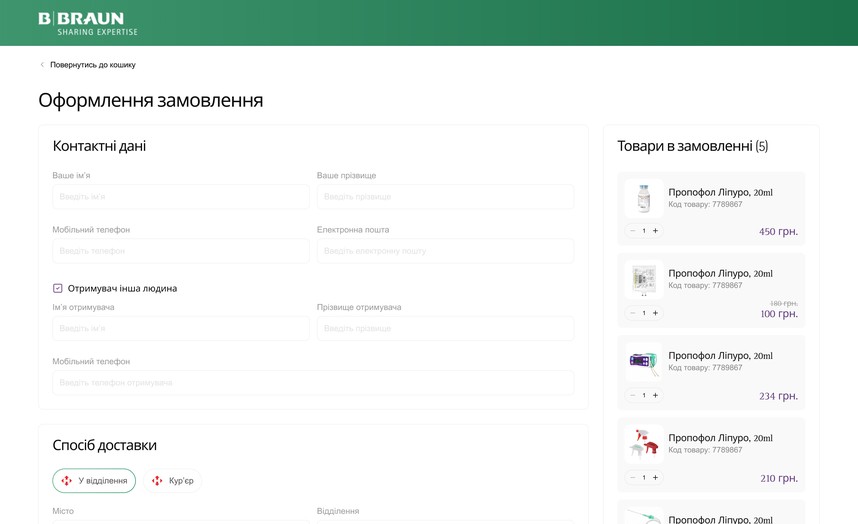Increase quantity of the 100 грн. item

pyautogui.click(x=656, y=313)
